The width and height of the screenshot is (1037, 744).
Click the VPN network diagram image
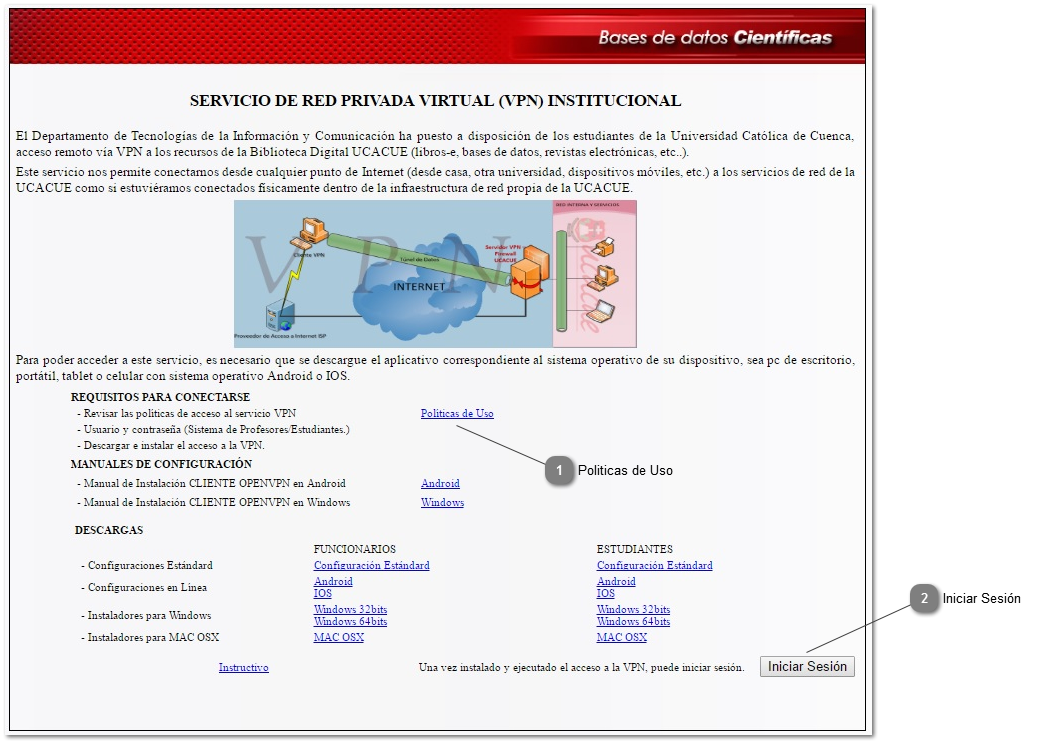point(435,273)
